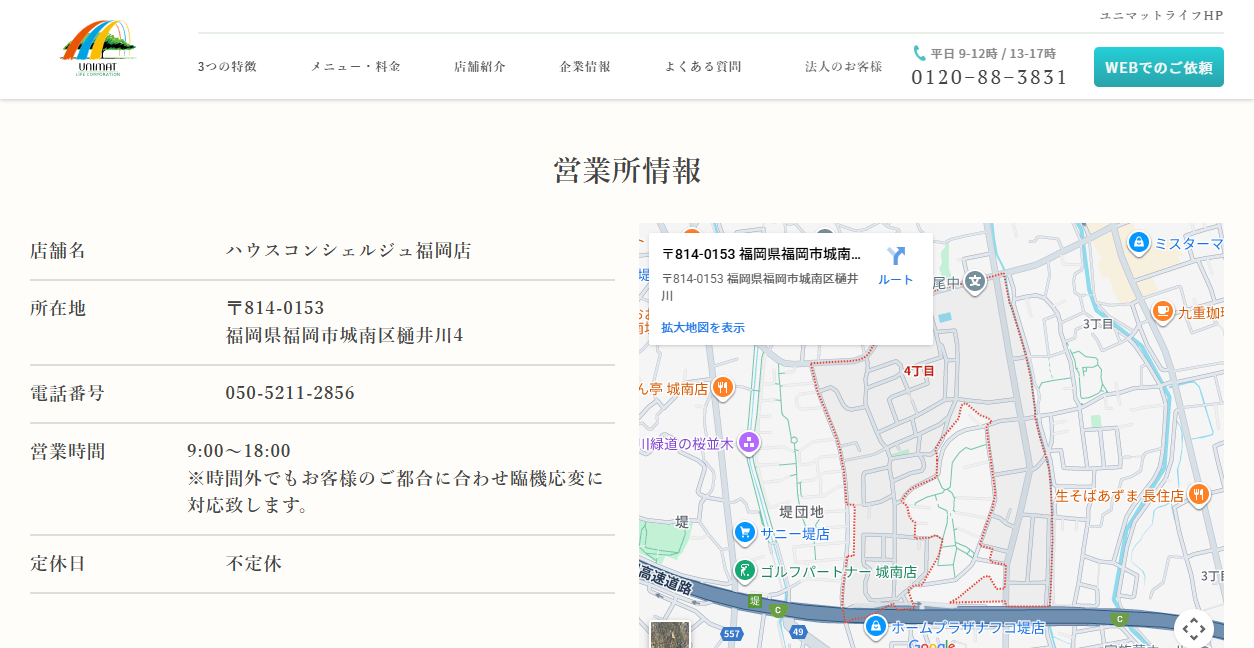Select メニュー・料金 in the navigation

pyautogui.click(x=355, y=66)
